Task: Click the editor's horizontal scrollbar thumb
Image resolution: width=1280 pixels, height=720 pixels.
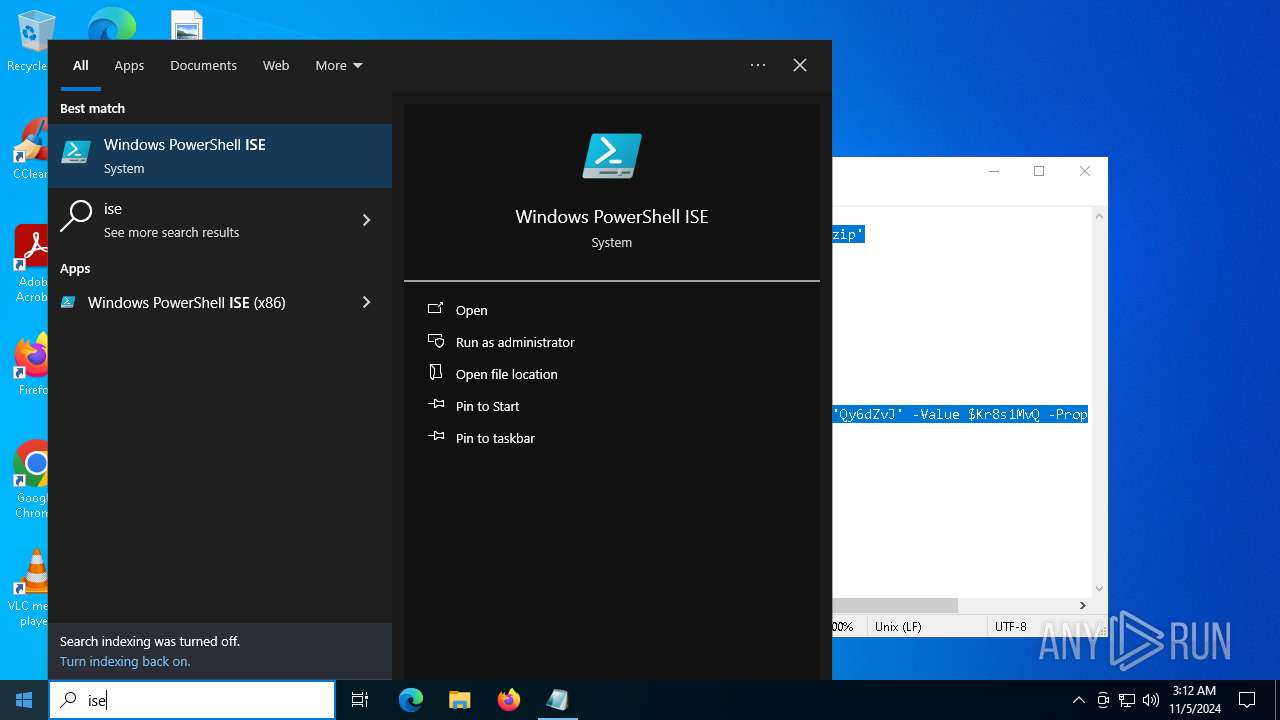Action: coord(894,605)
